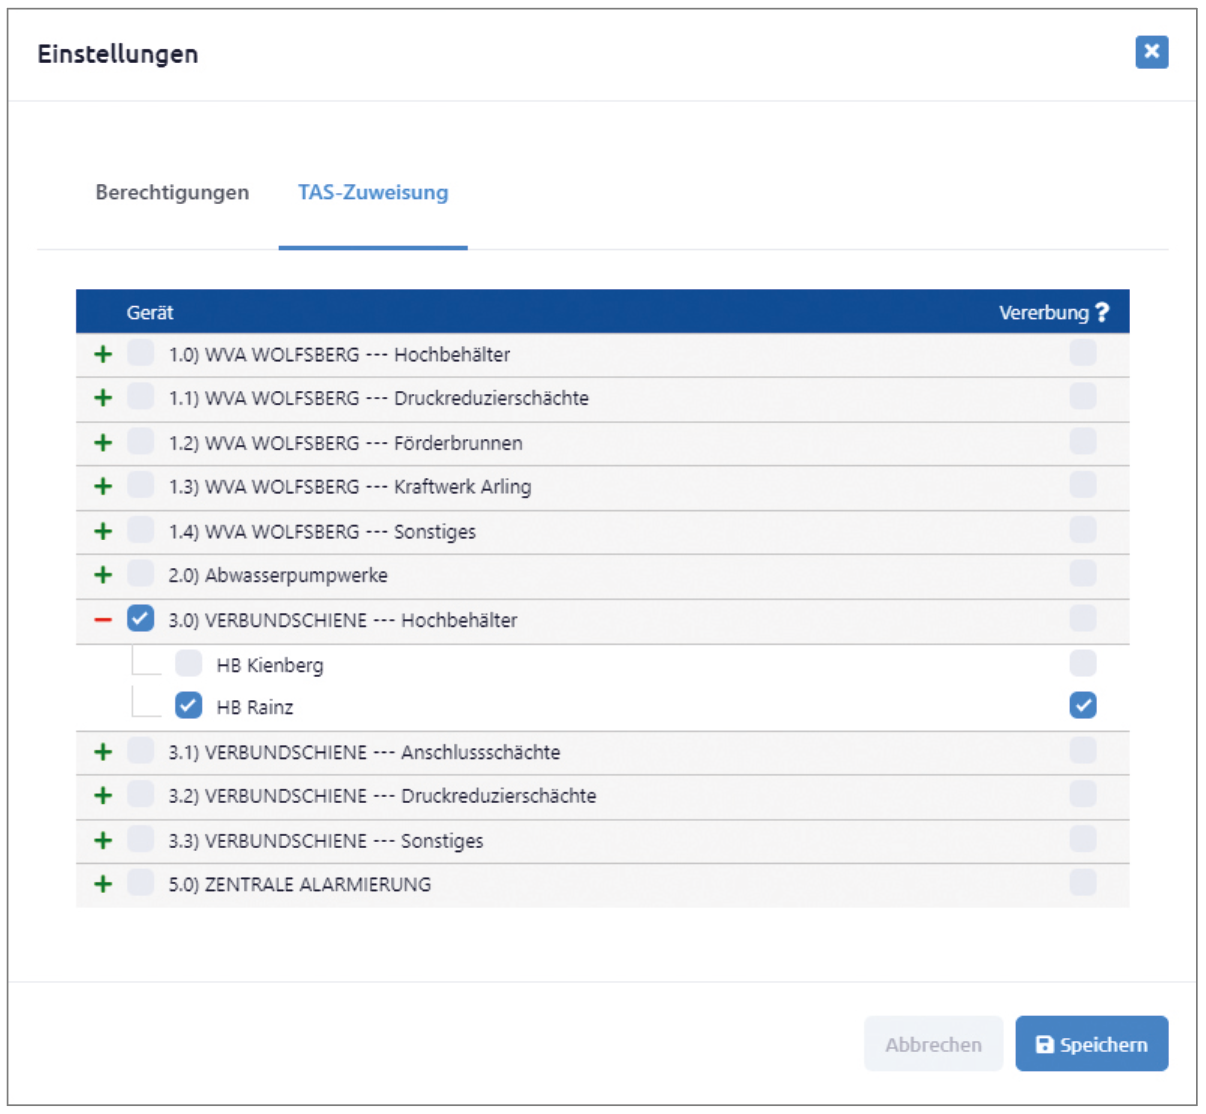
Task: Click text 1.3) WVA WOLFSBERG --- Kraftwerk Arling
Action: coord(350,487)
